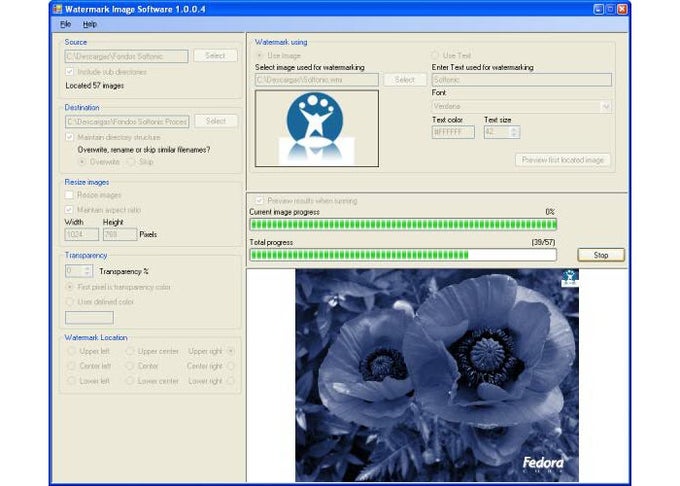Click the Destination folder path field
Viewport: 680px width, 486px height.
pos(127,122)
